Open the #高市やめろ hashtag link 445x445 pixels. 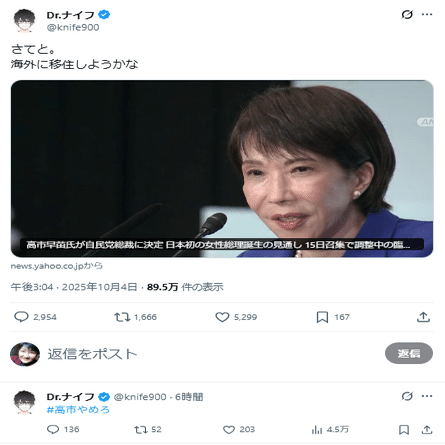pyautogui.click(x=78, y=409)
